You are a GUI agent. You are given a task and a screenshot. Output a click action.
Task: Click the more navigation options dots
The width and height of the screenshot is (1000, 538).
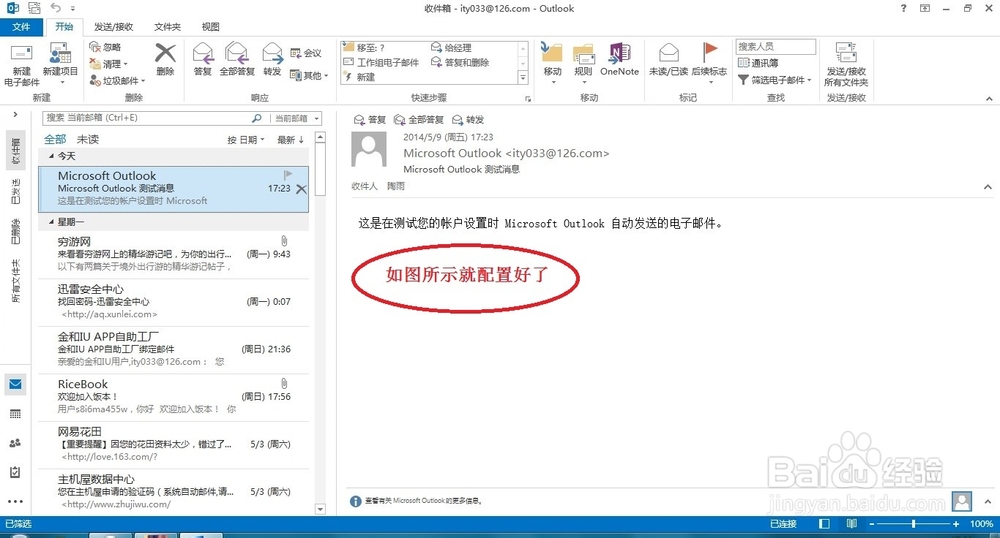[15, 501]
